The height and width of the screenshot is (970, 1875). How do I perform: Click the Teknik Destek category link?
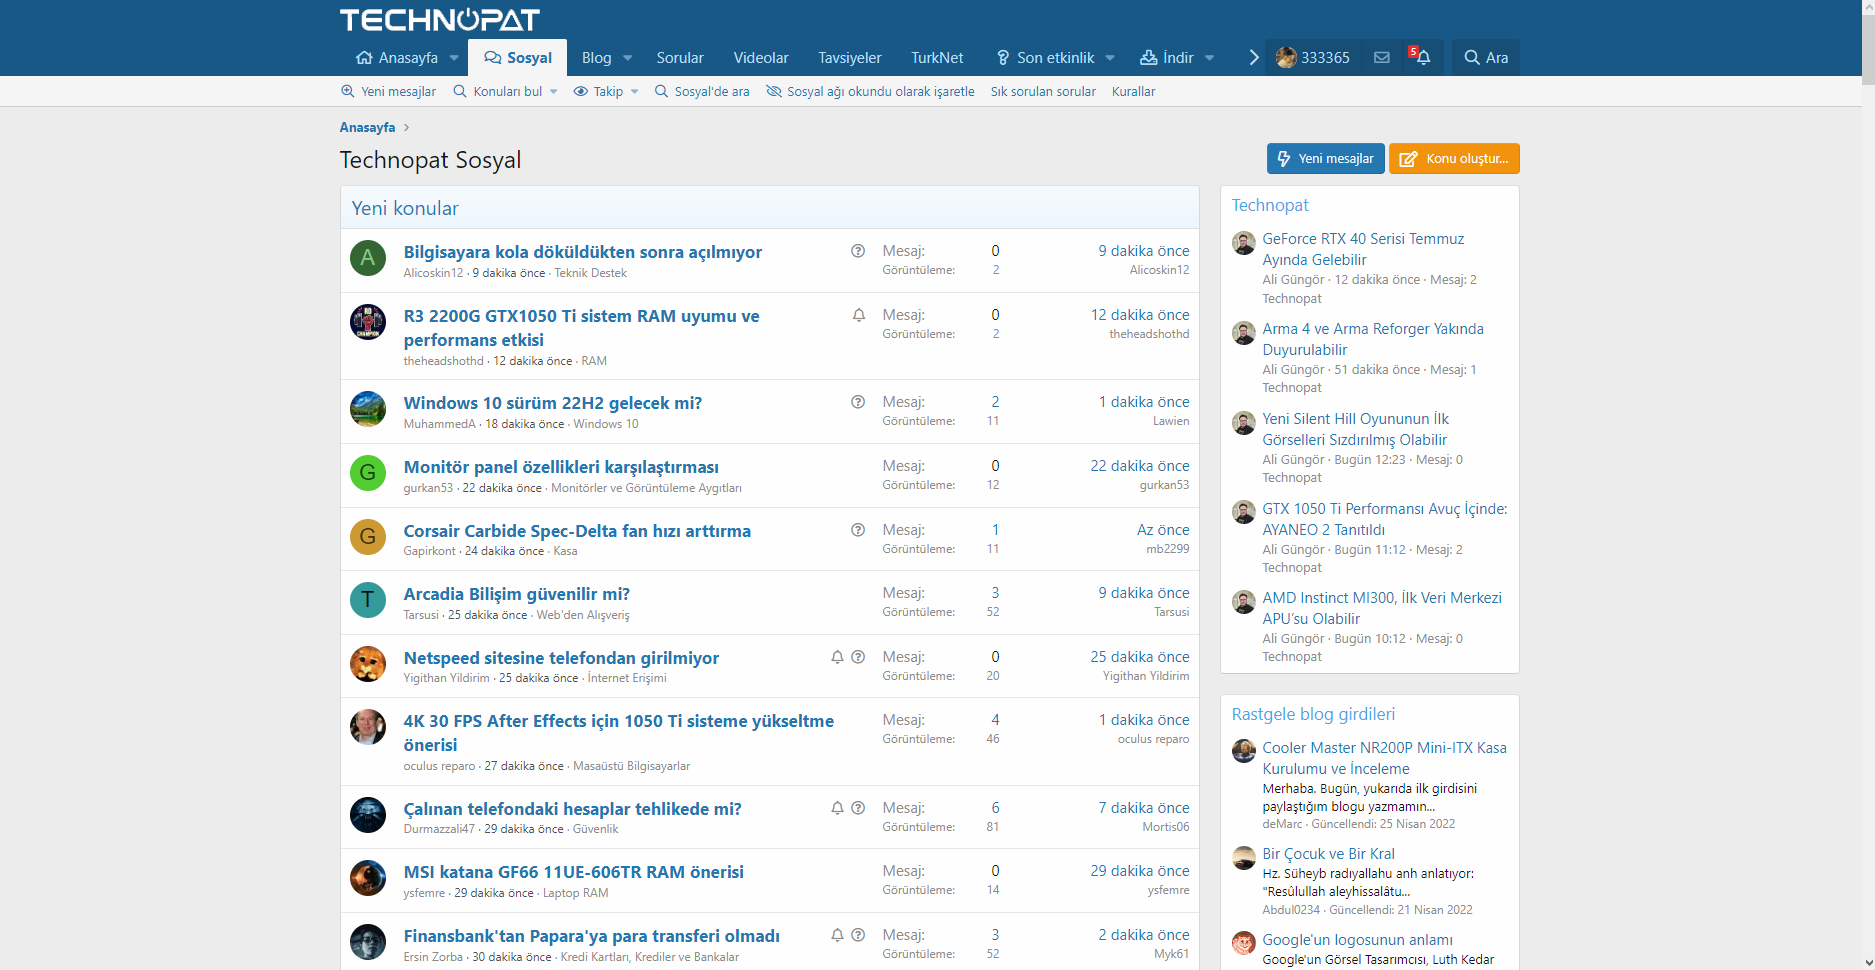click(x=591, y=273)
